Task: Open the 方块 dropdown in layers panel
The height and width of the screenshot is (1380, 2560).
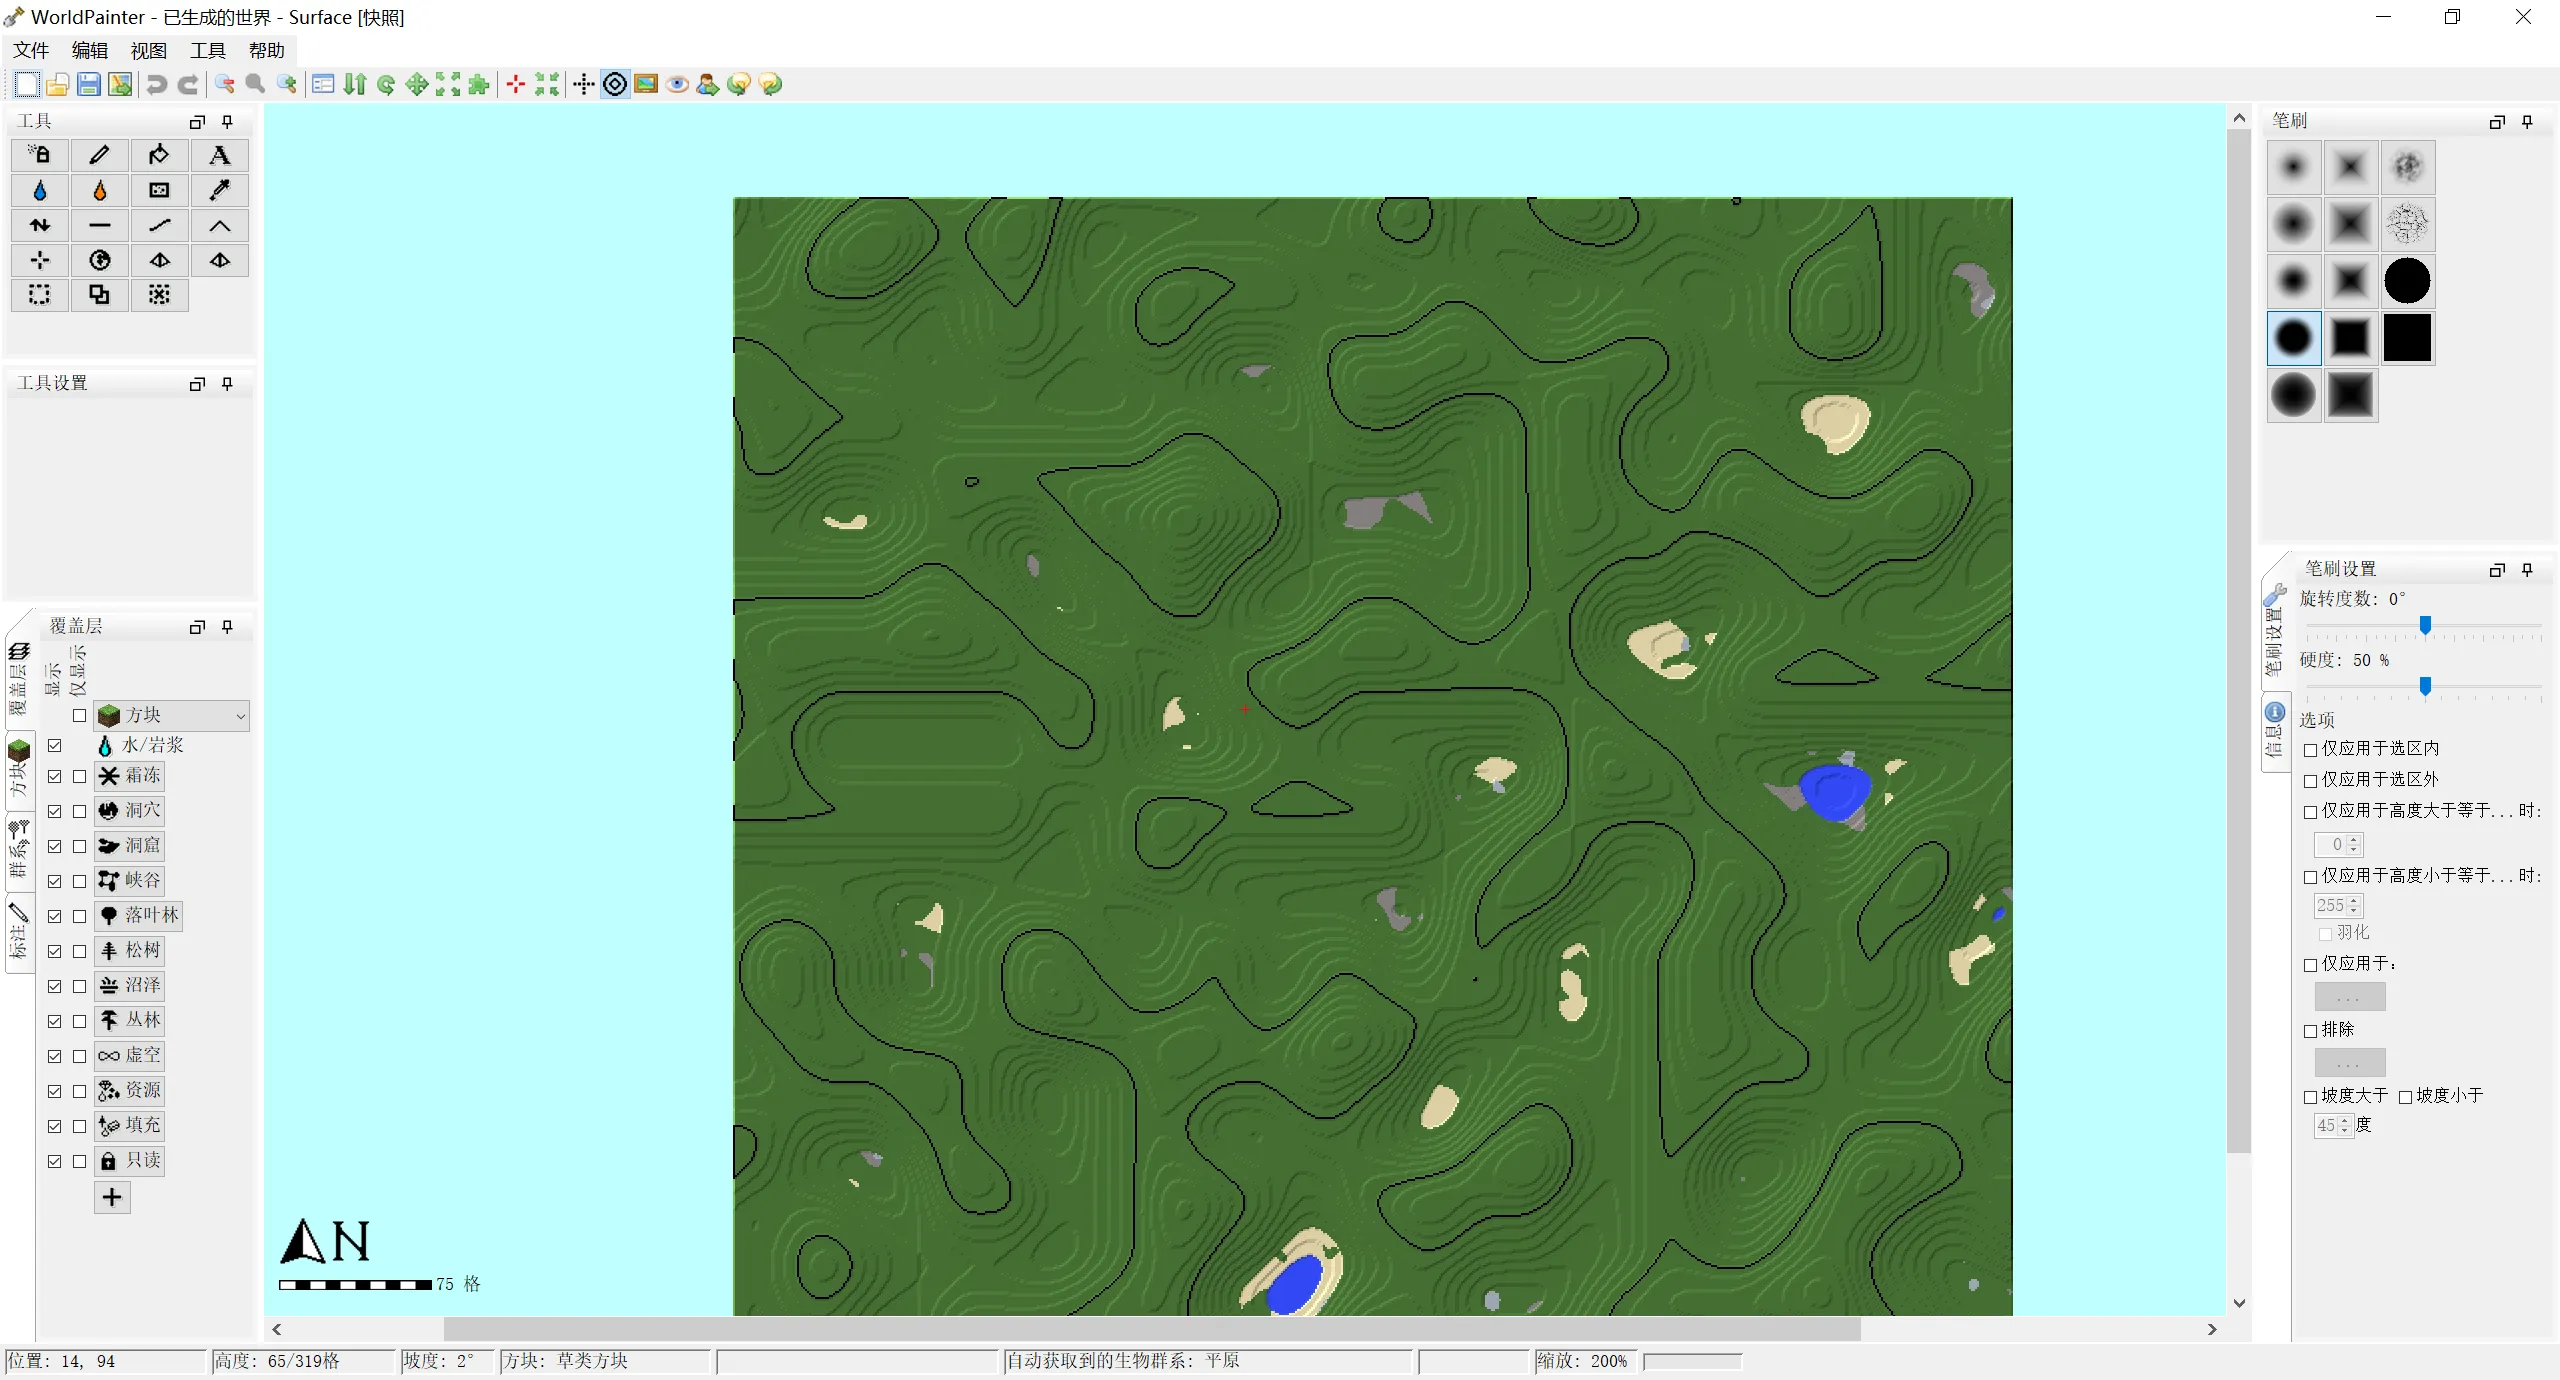Action: point(172,715)
